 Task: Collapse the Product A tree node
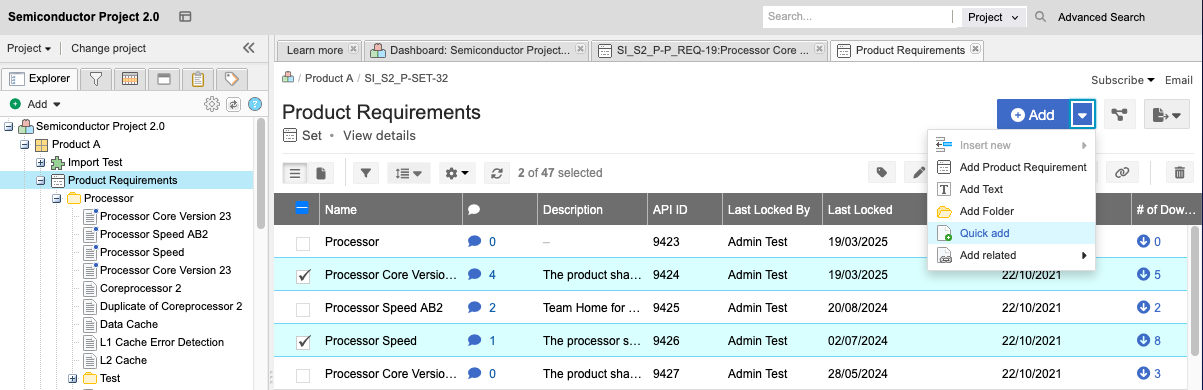[x=25, y=144]
